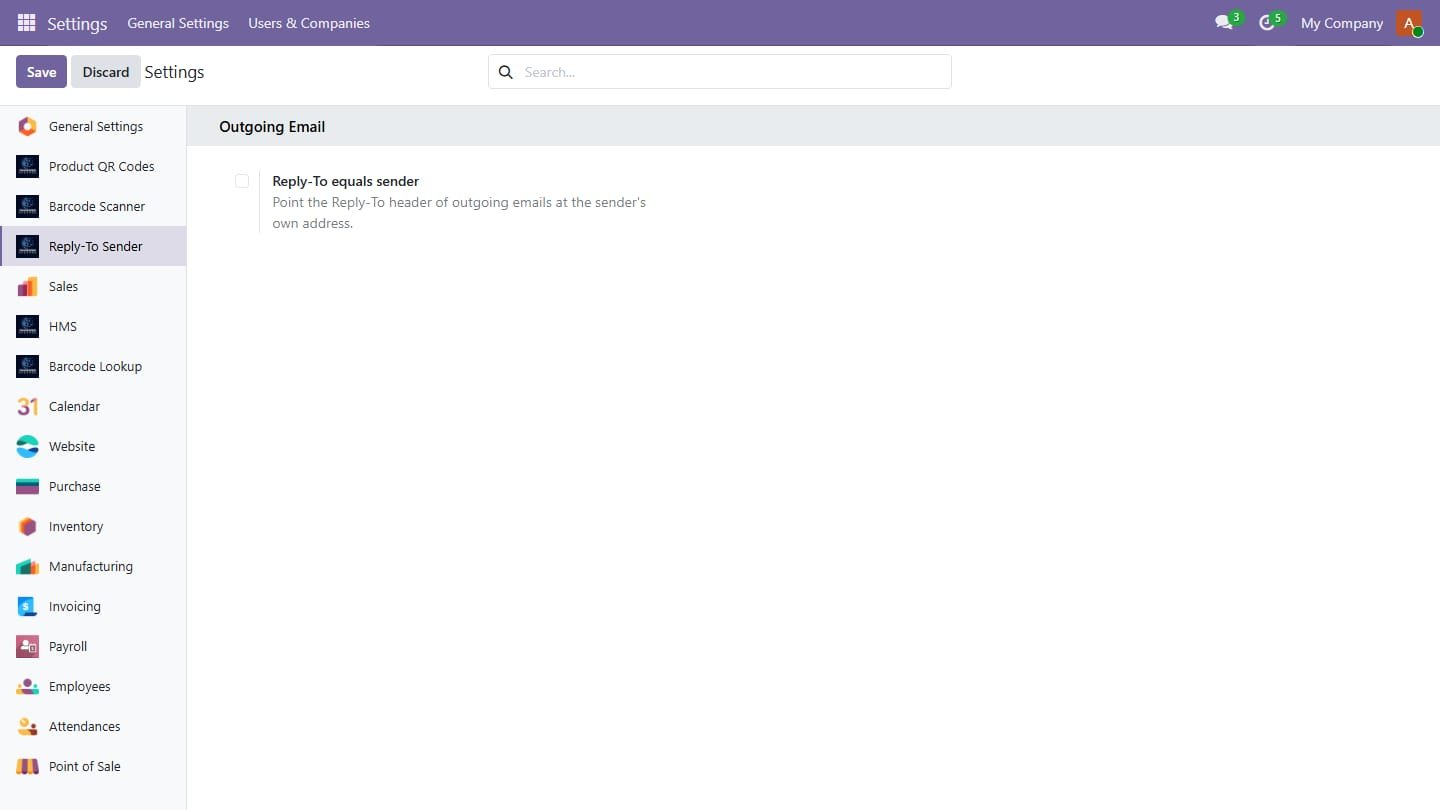Select the Inventory label in the sidebar
The image size is (1440, 810).
[x=76, y=527]
